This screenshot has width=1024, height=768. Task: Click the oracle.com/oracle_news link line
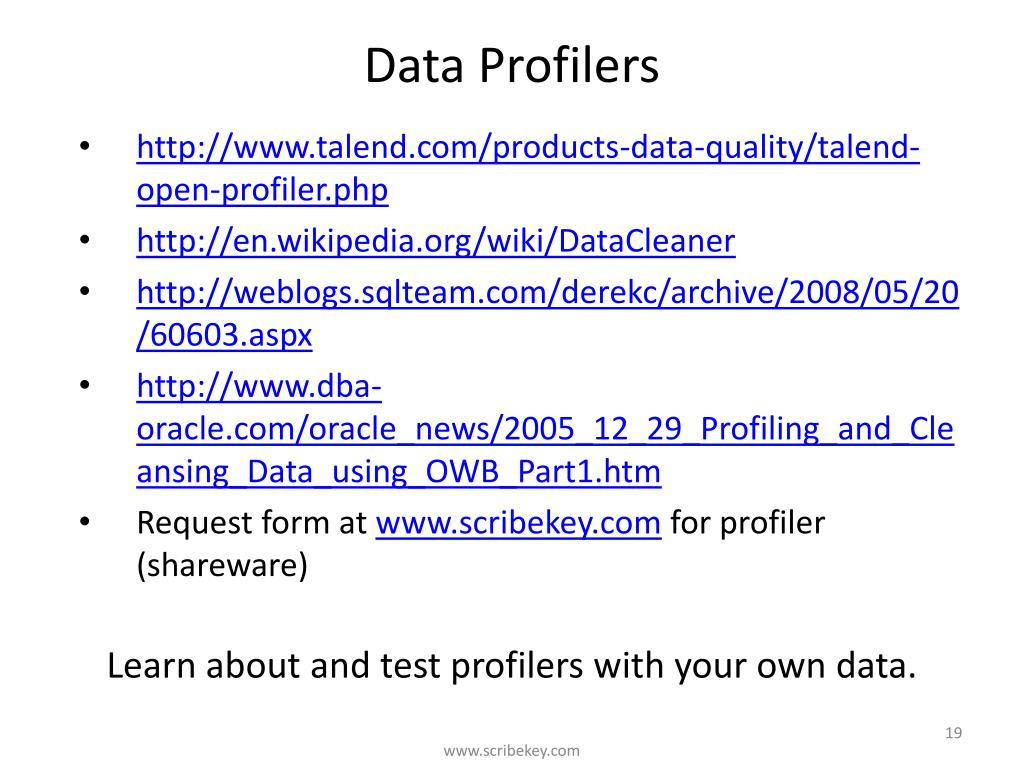[x=545, y=430]
